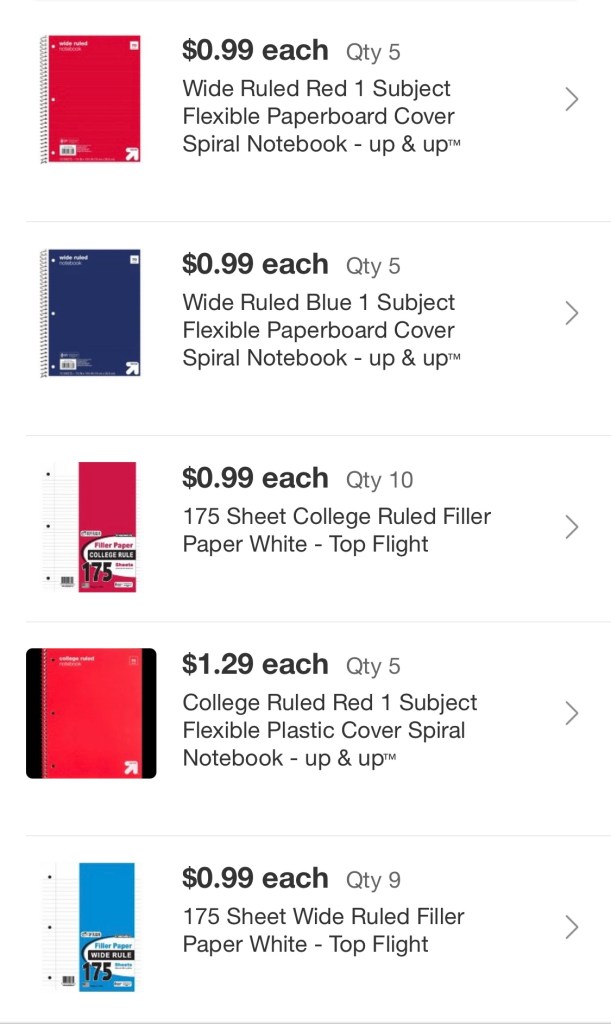Open Wide Ruled Red 1 Subject notebook title
The image size is (611, 1024).
pyautogui.click(x=318, y=116)
